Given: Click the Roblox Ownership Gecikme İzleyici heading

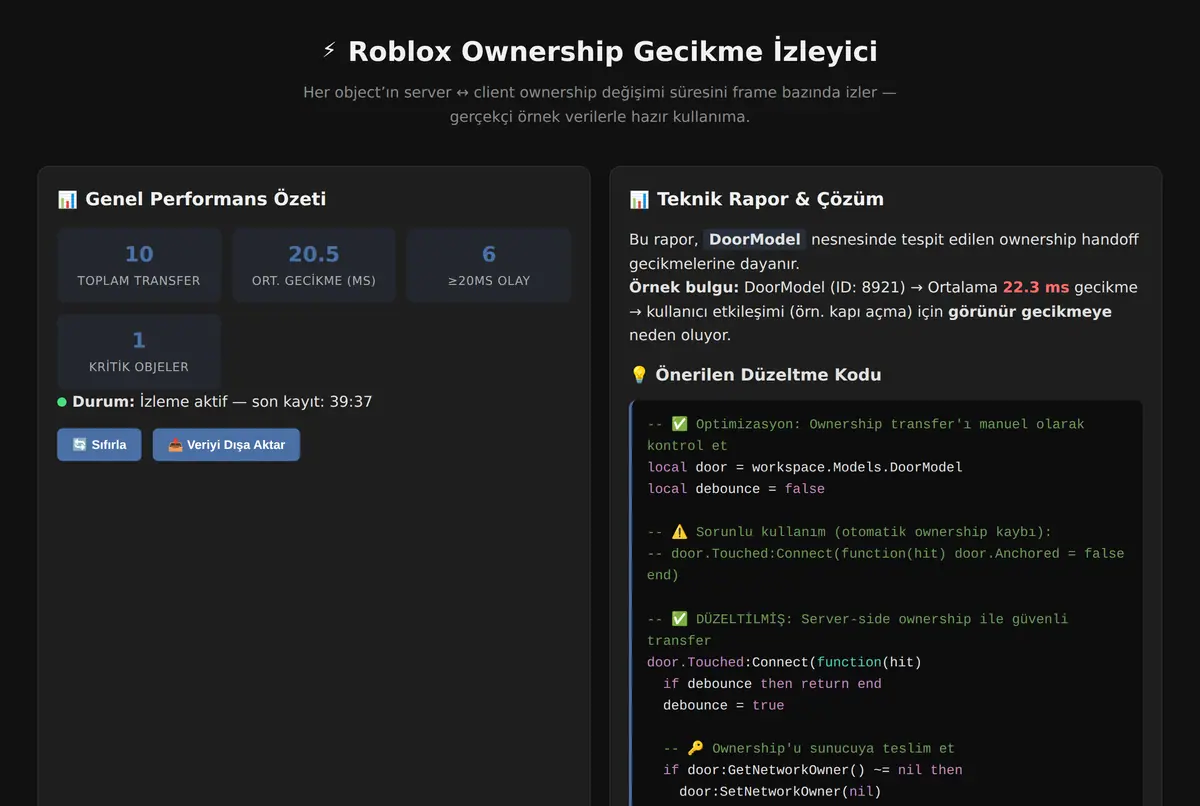Looking at the screenshot, I should click(x=612, y=51).
